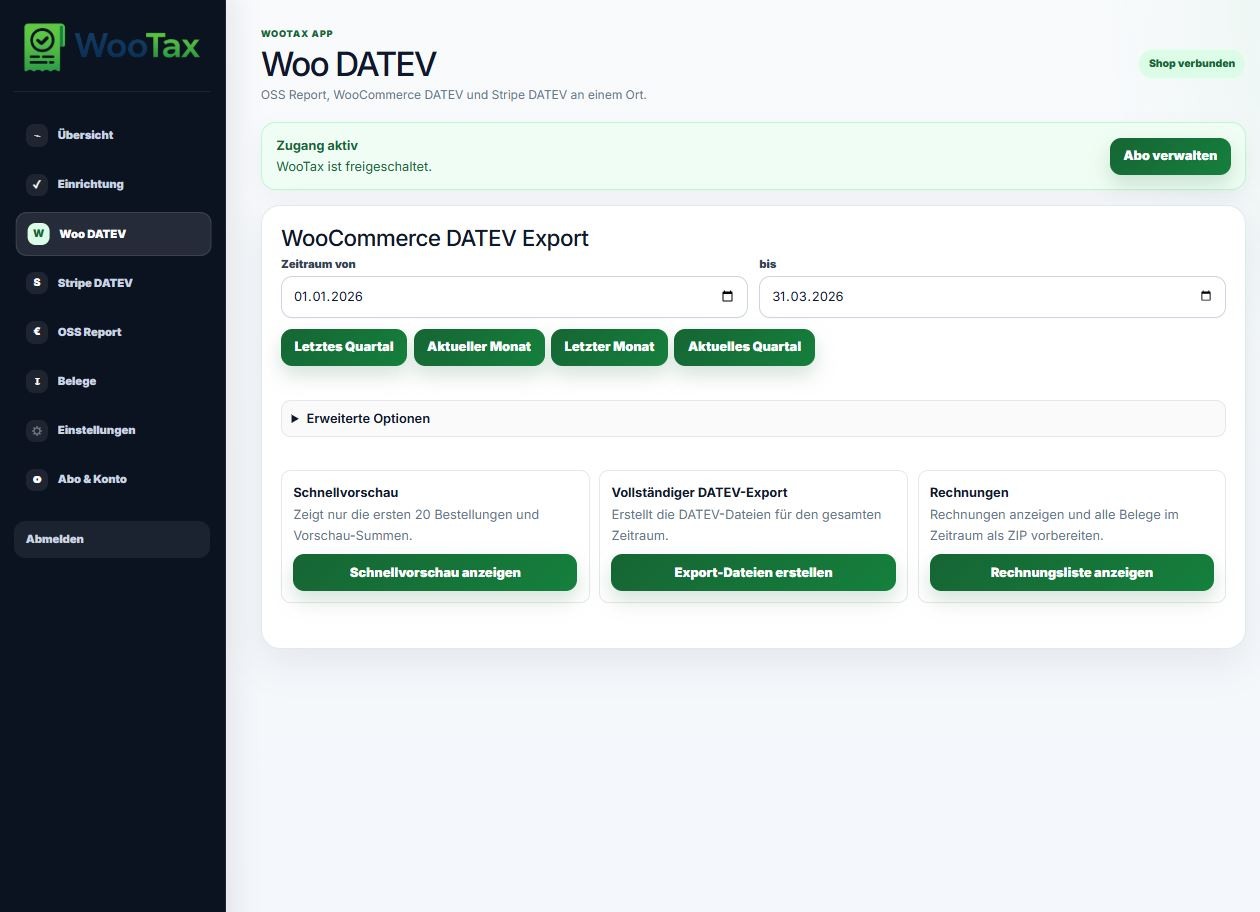Click the Woo DATEV 'W' icon
The height and width of the screenshot is (912, 1260).
click(38, 234)
